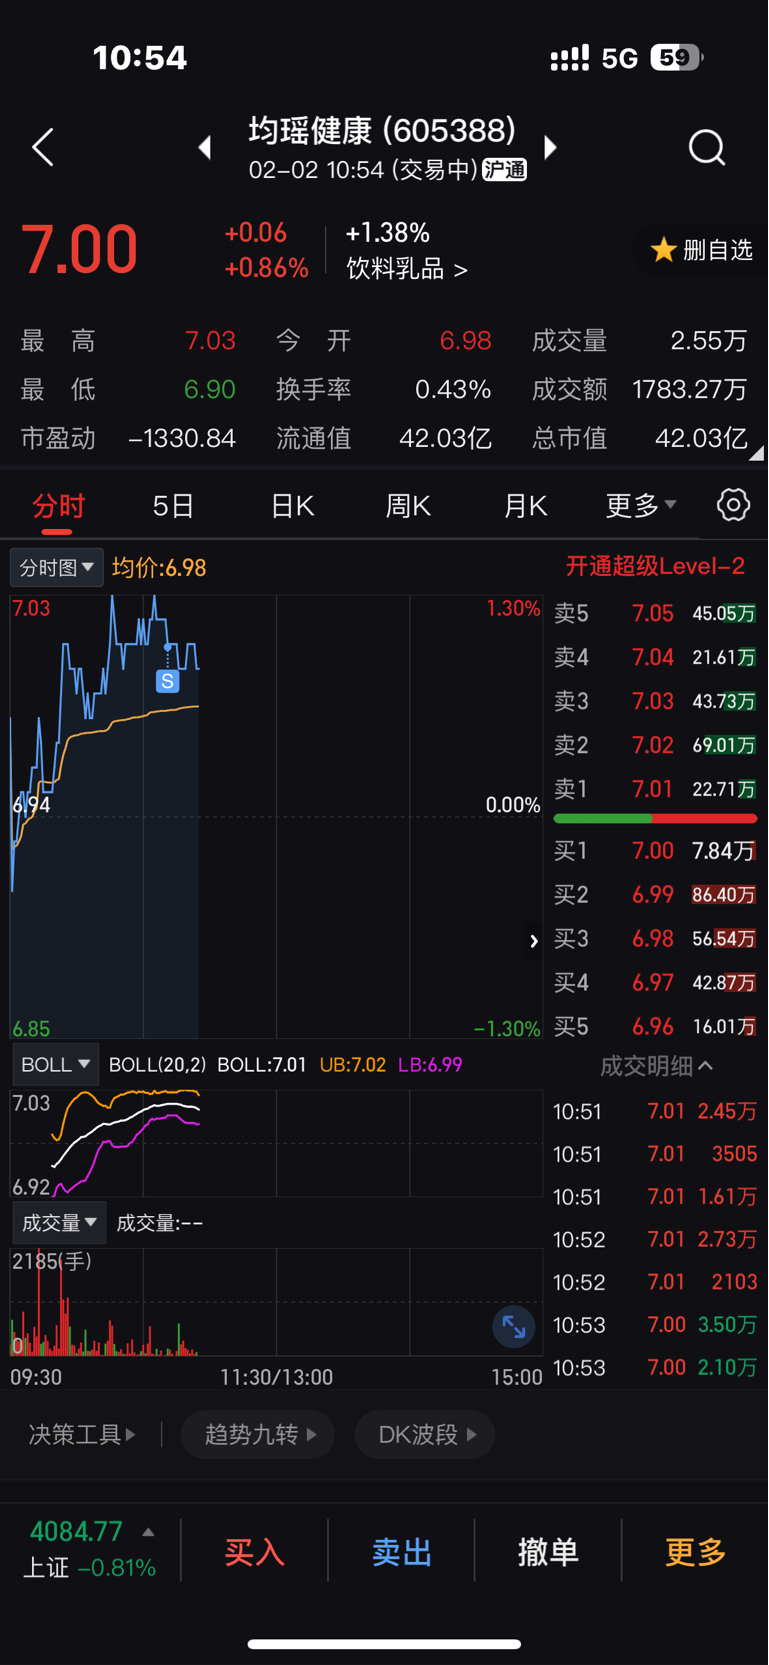Tap the 卖出 sell button
This screenshot has height=1665, width=769.
pyautogui.click(x=401, y=1552)
